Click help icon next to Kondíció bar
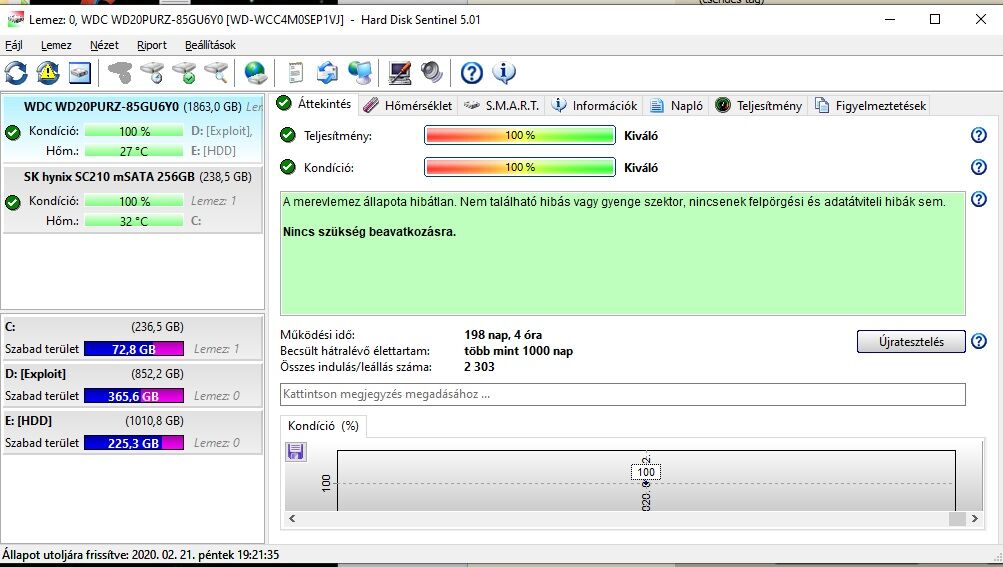The image size is (1003, 567). (x=979, y=167)
